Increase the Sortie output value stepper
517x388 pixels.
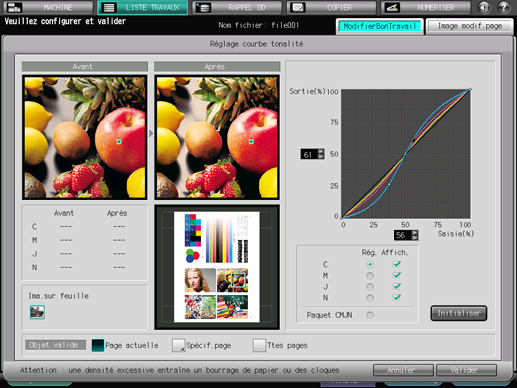321,151
